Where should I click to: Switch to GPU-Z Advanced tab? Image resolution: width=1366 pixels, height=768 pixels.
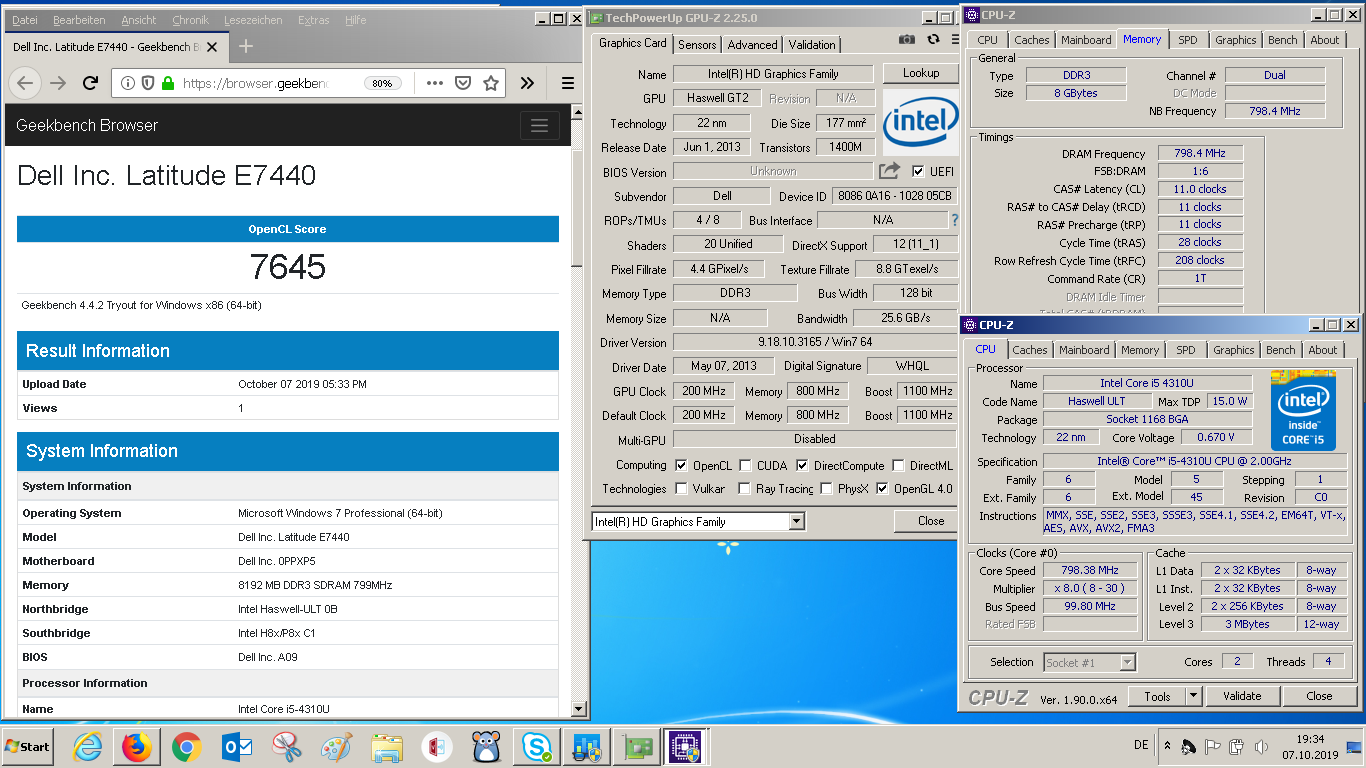(752, 45)
